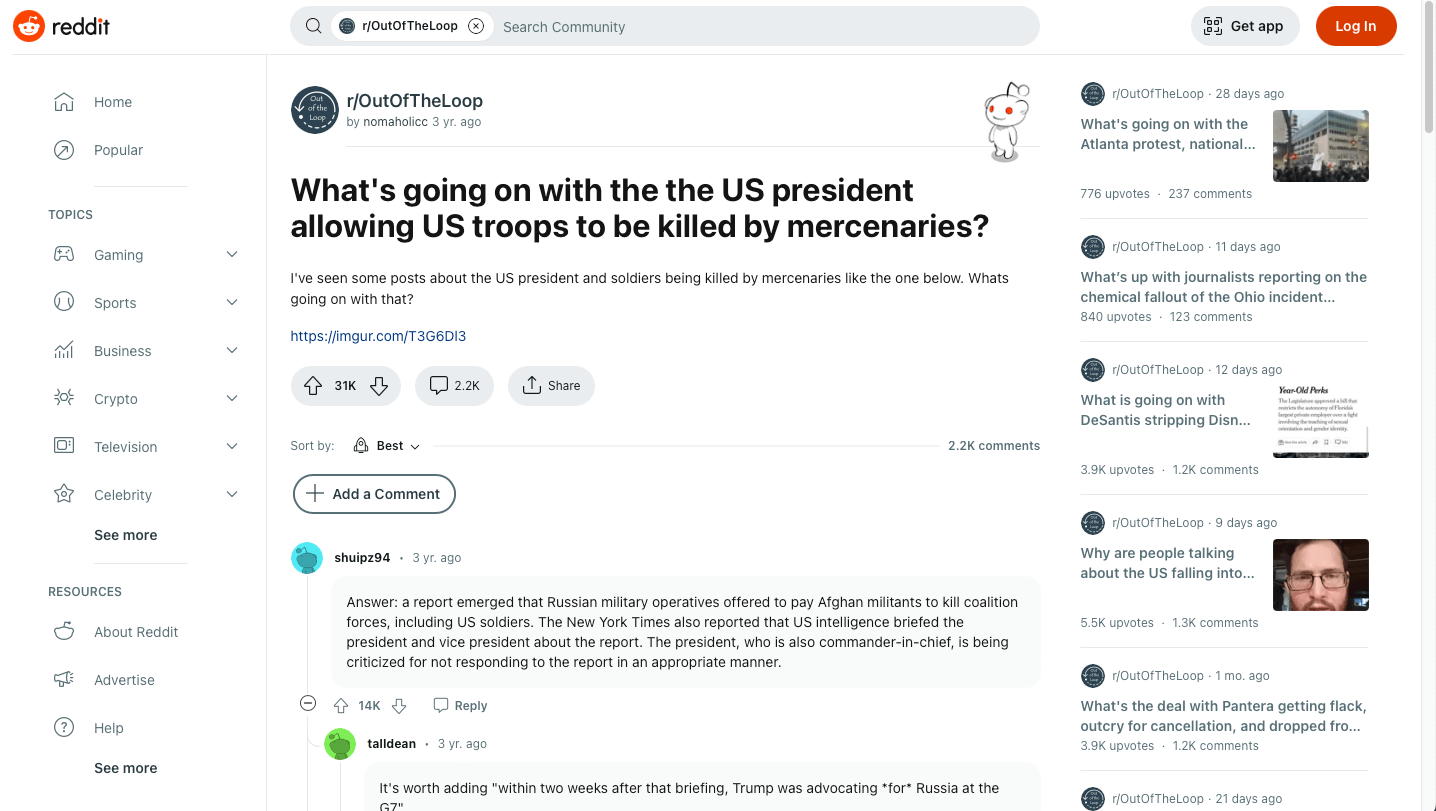Click the Reddit snoo logo
The image size is (1436, 811).
coord(29,25)
